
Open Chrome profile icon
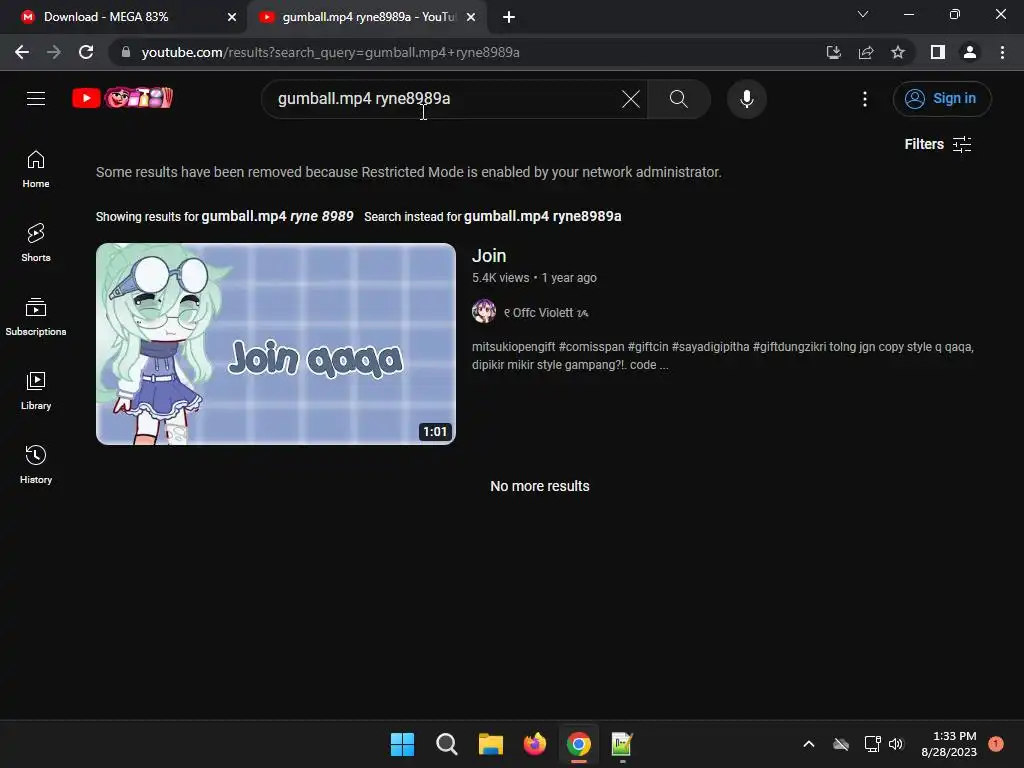tap(970, 52)
